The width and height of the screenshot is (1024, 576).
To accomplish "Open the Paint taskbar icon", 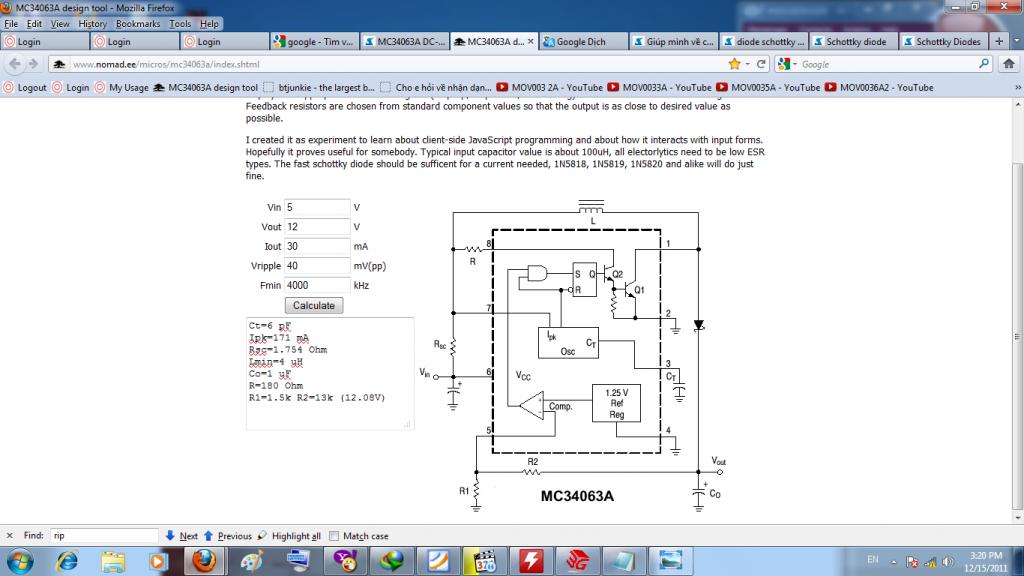I will 251,562.
